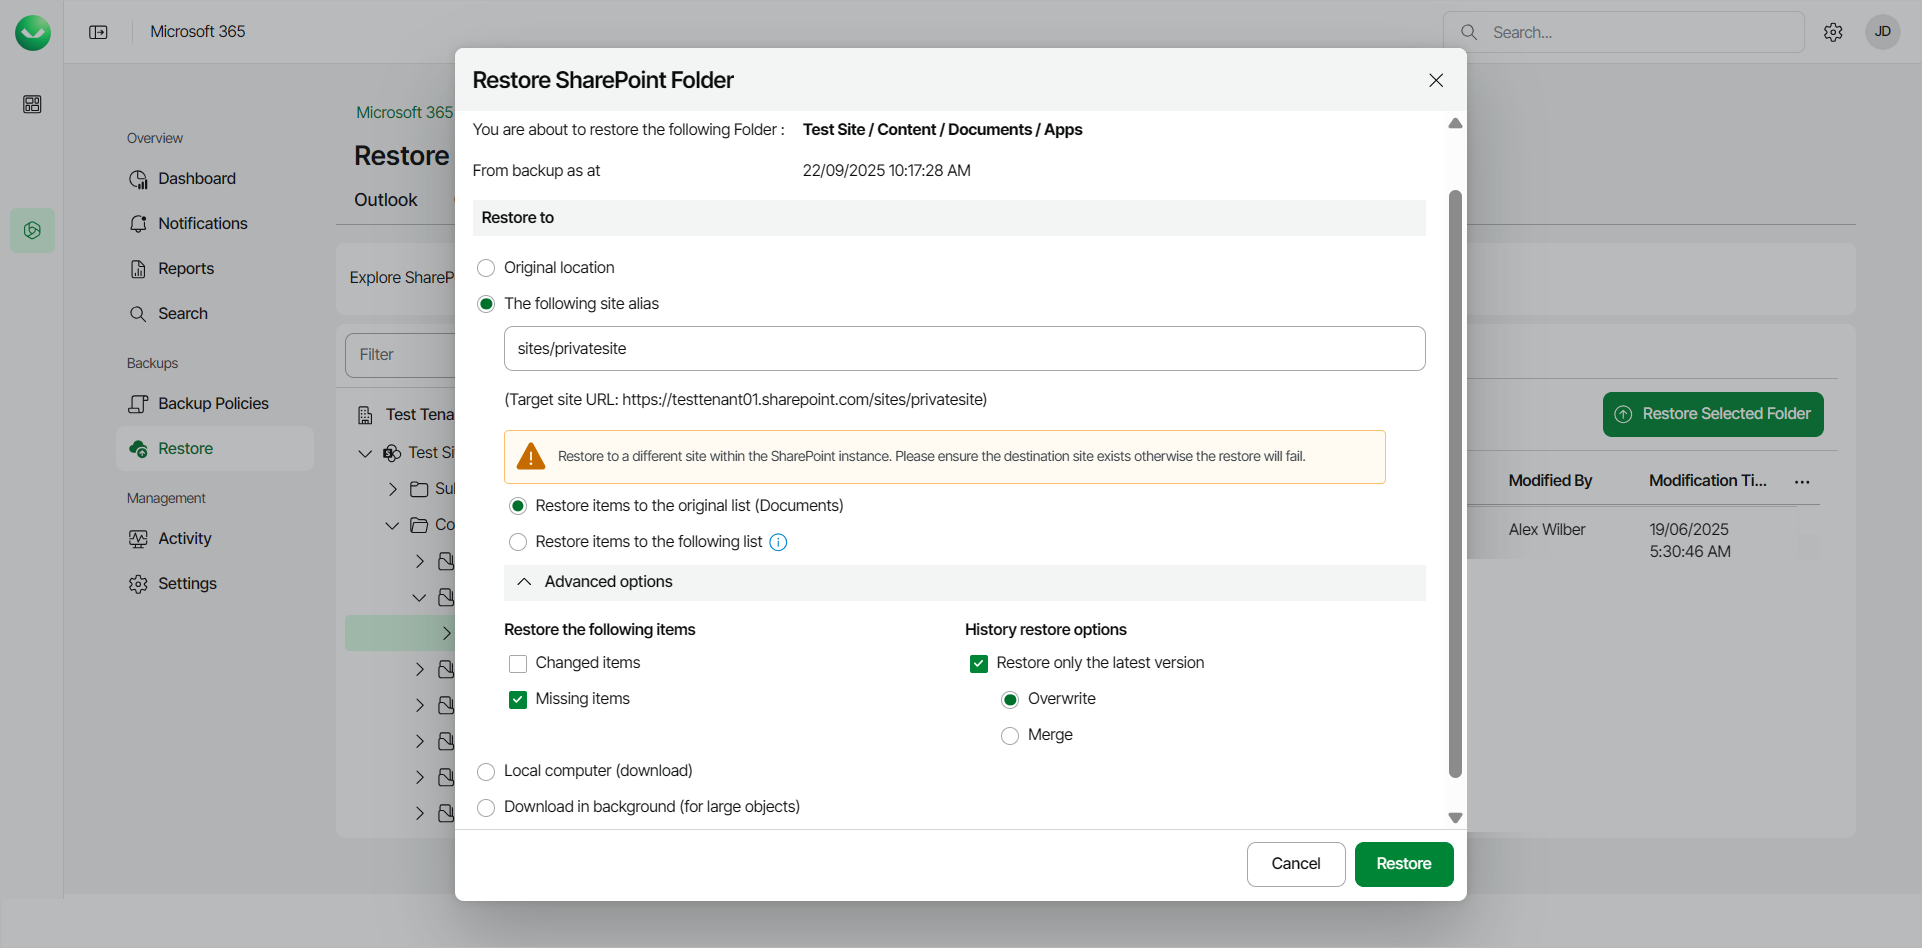Toggle the sidebar panel icon
The height and width of the screenshot is (948, 1922).
pos(98,32)
